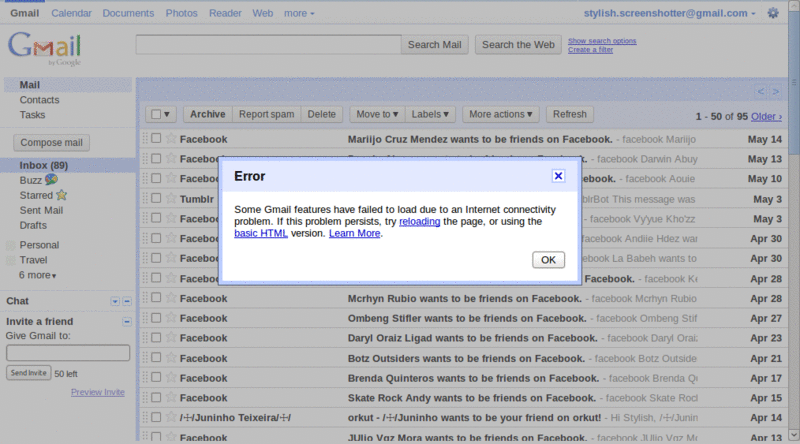This screenshot has width=800, height=444.
Task: Minimize the Chat panel
Action: click(127, 302)
